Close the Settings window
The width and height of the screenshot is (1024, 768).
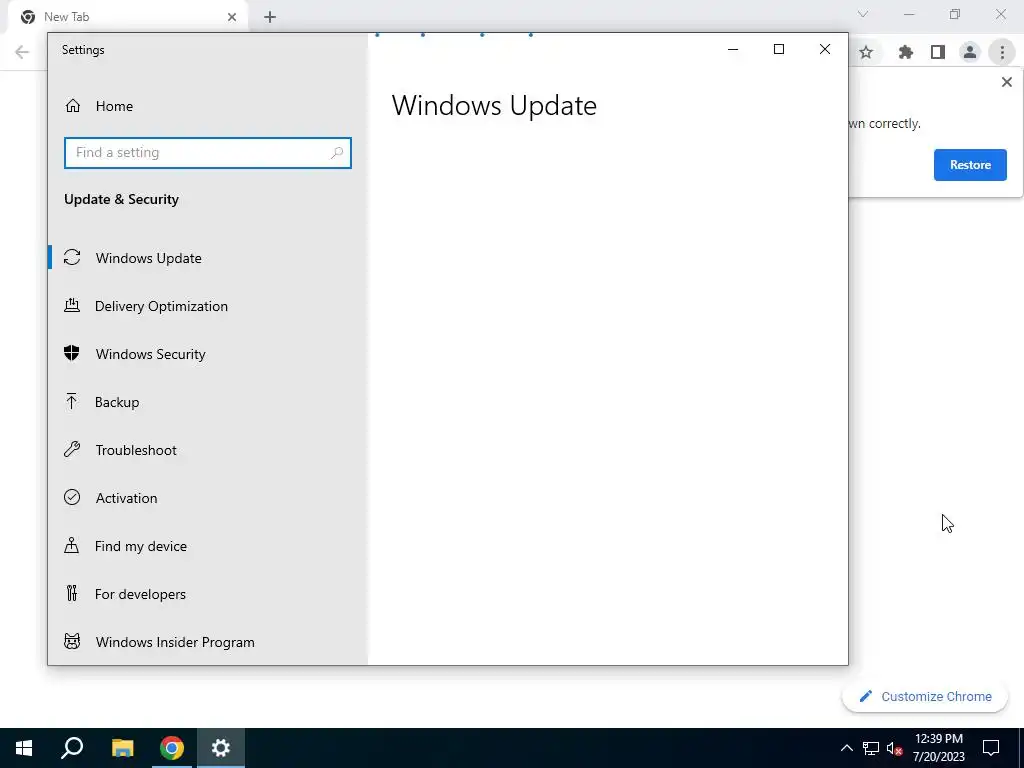click(825, 50)
